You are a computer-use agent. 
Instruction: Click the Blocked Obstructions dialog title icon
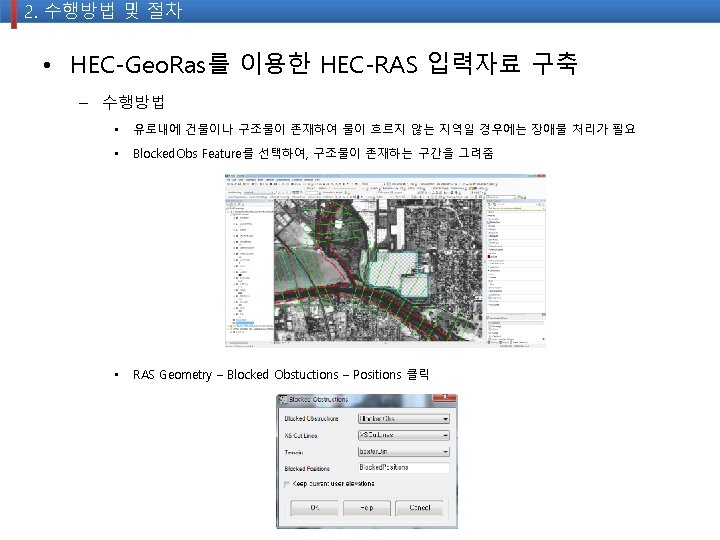click(283, 399)
